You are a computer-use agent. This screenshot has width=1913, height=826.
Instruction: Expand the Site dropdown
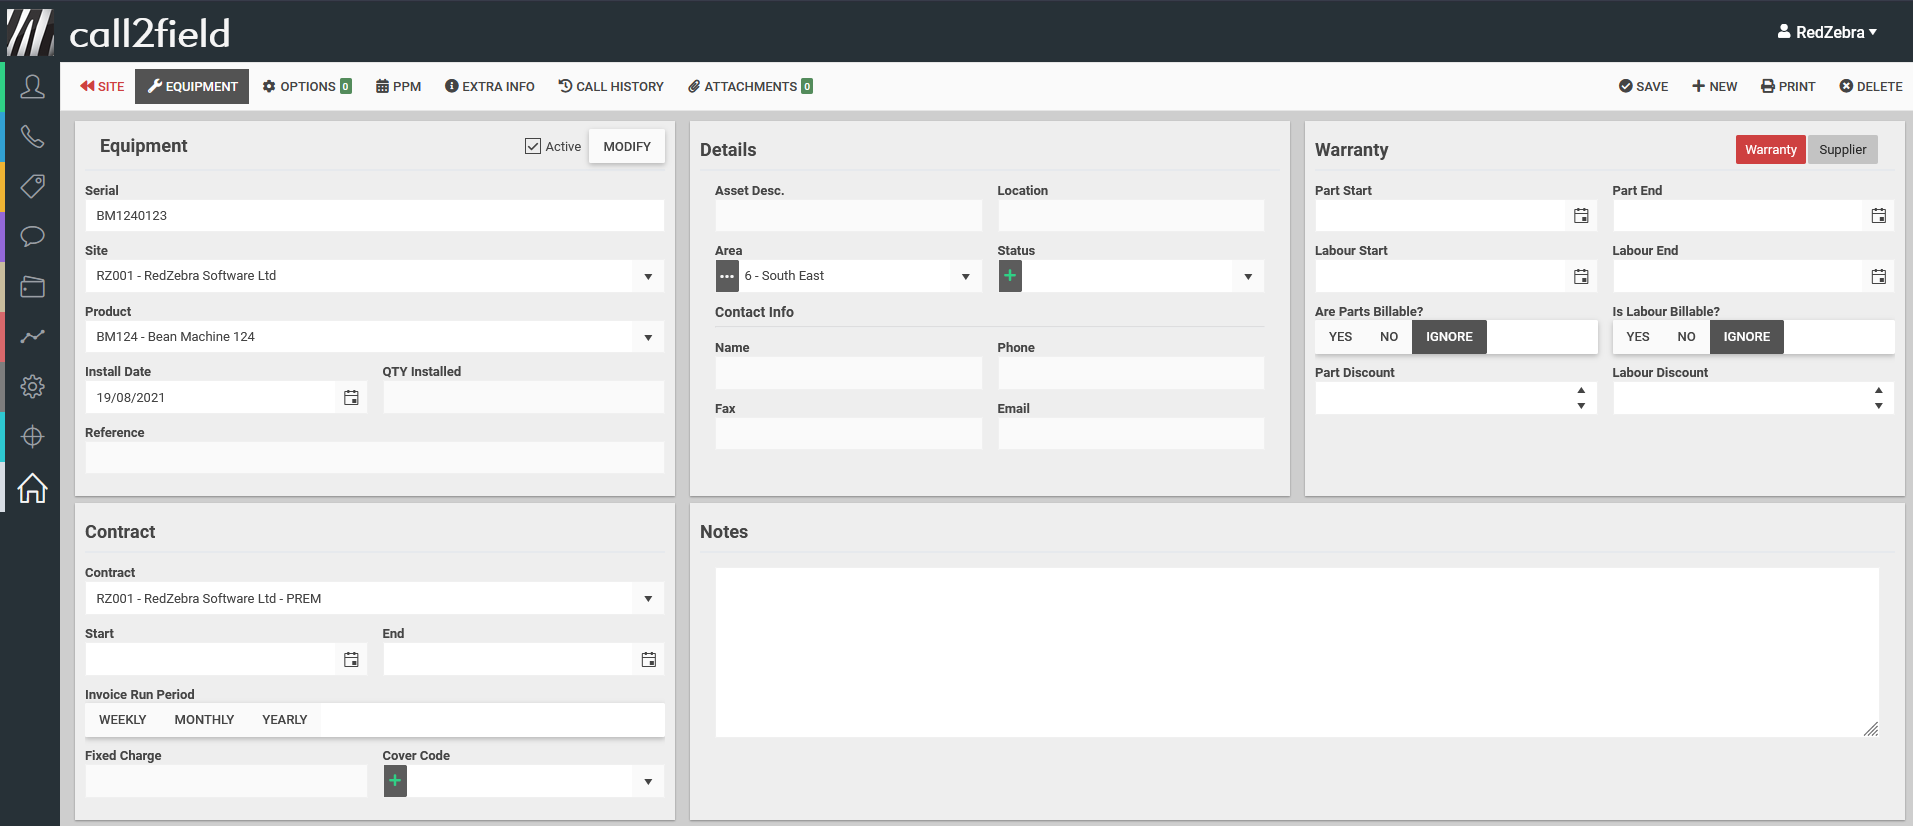point(648,277)
